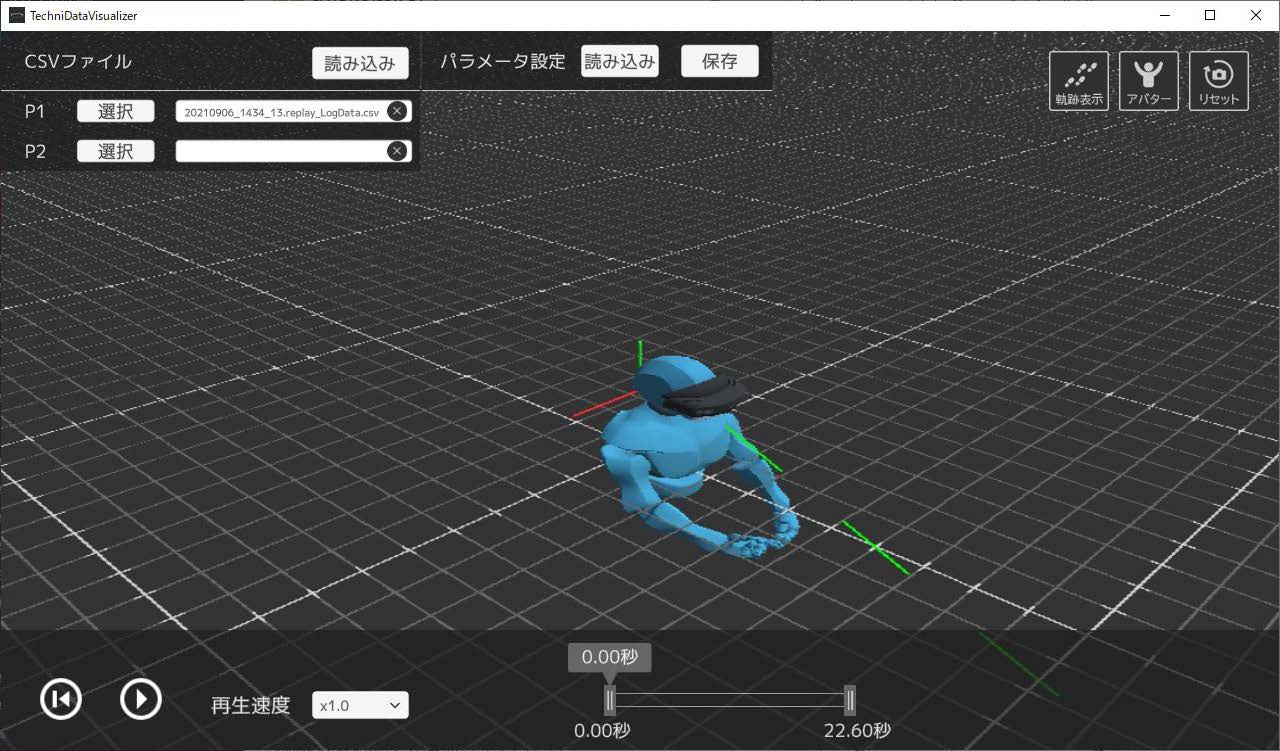Toggle the アバター avatar display icon

coord(1148,81)
